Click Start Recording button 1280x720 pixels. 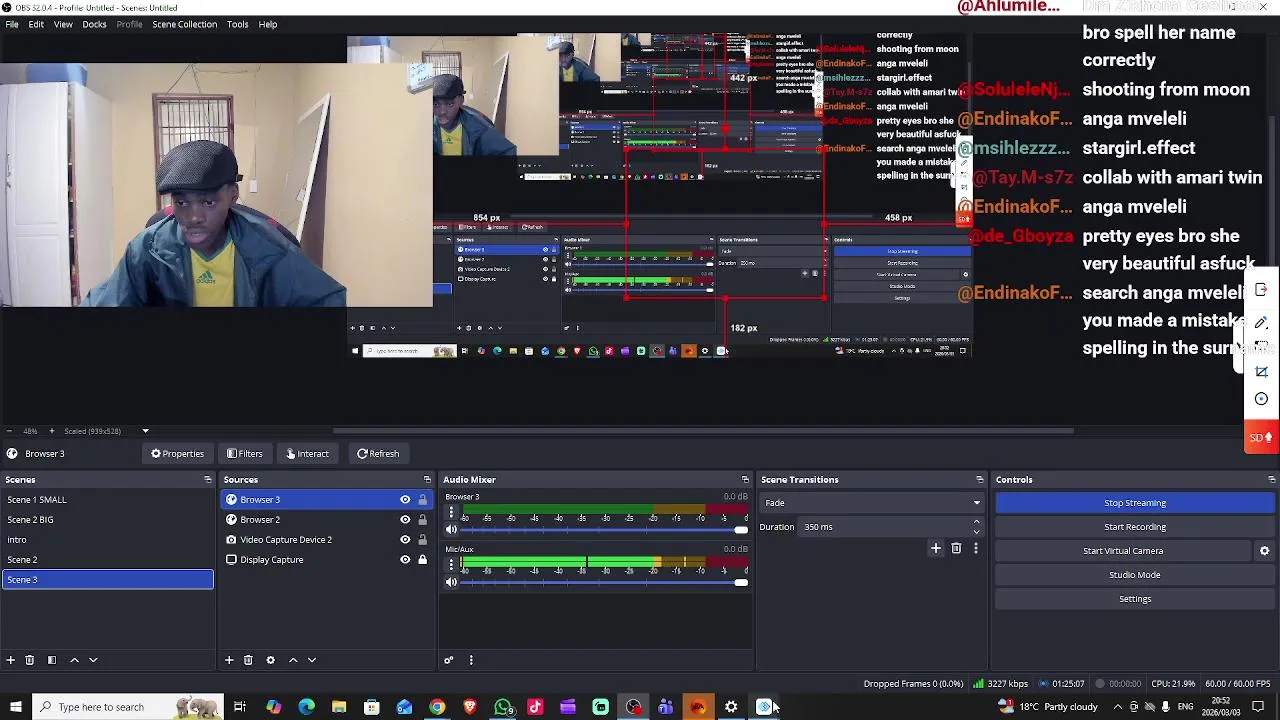tap(1135, 527)
